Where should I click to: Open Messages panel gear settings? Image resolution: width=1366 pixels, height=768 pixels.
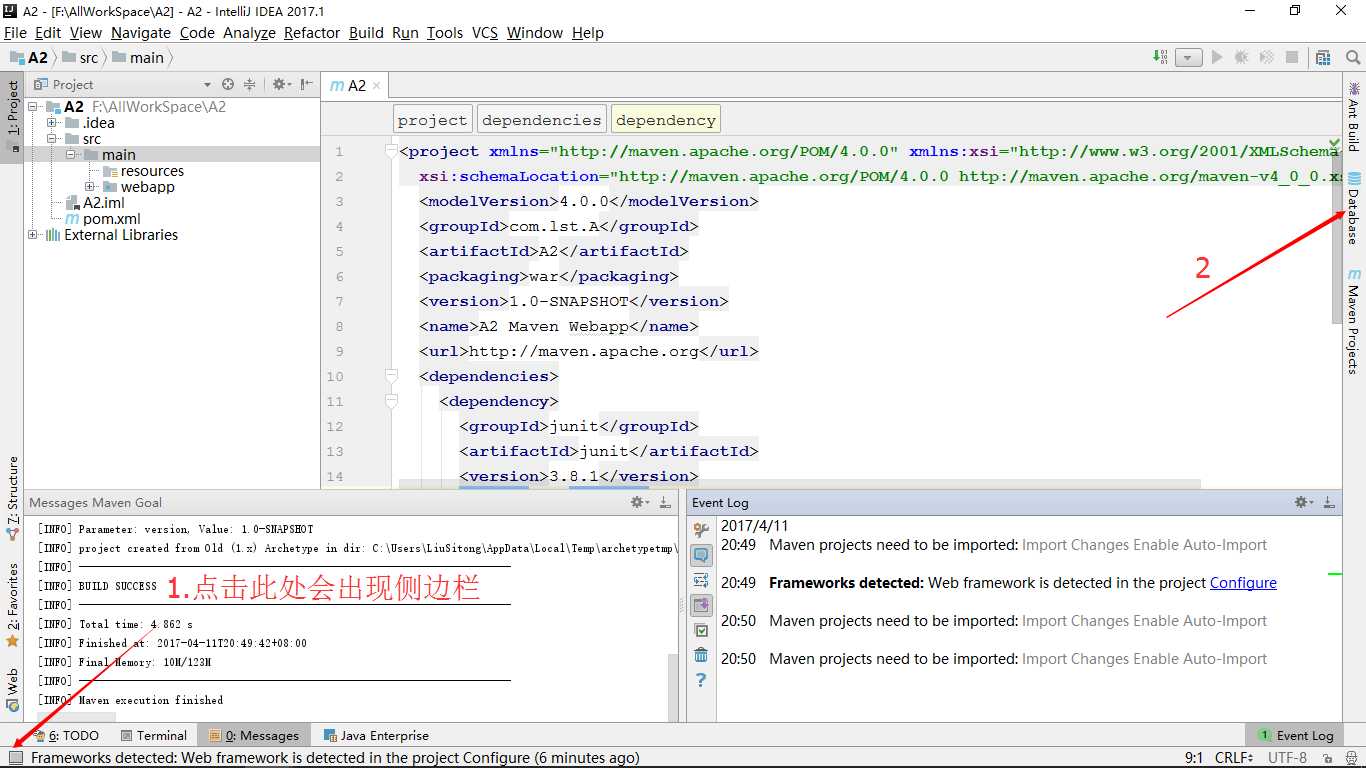tap(640, 502)
